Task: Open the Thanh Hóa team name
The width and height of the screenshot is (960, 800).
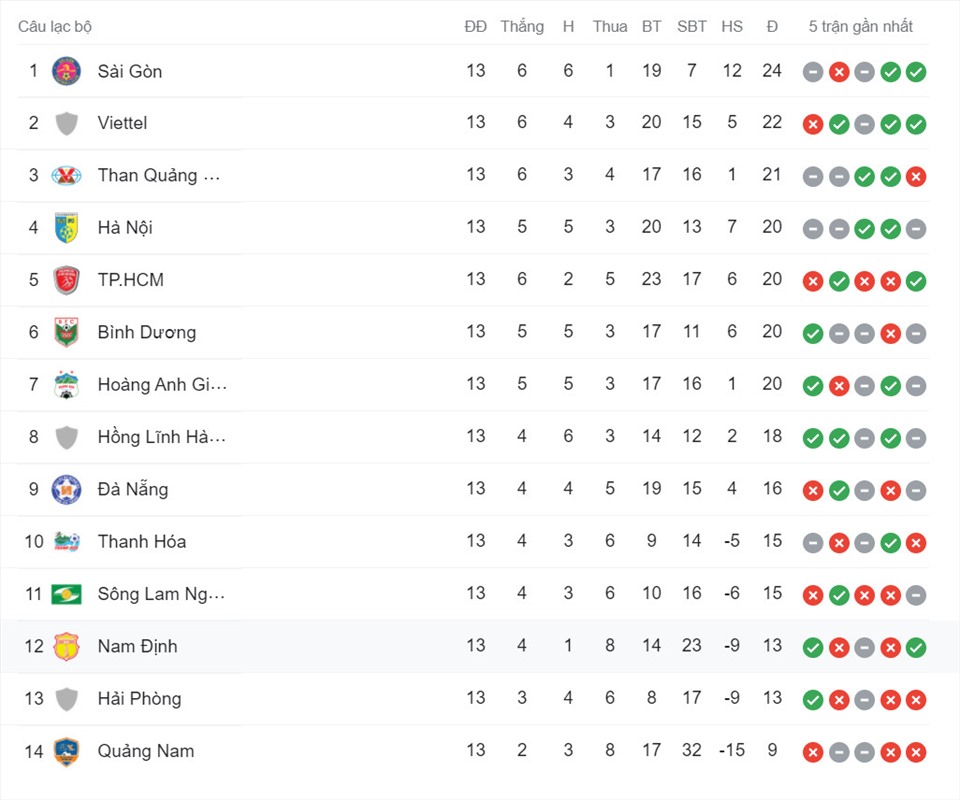Action: (142, 542)
